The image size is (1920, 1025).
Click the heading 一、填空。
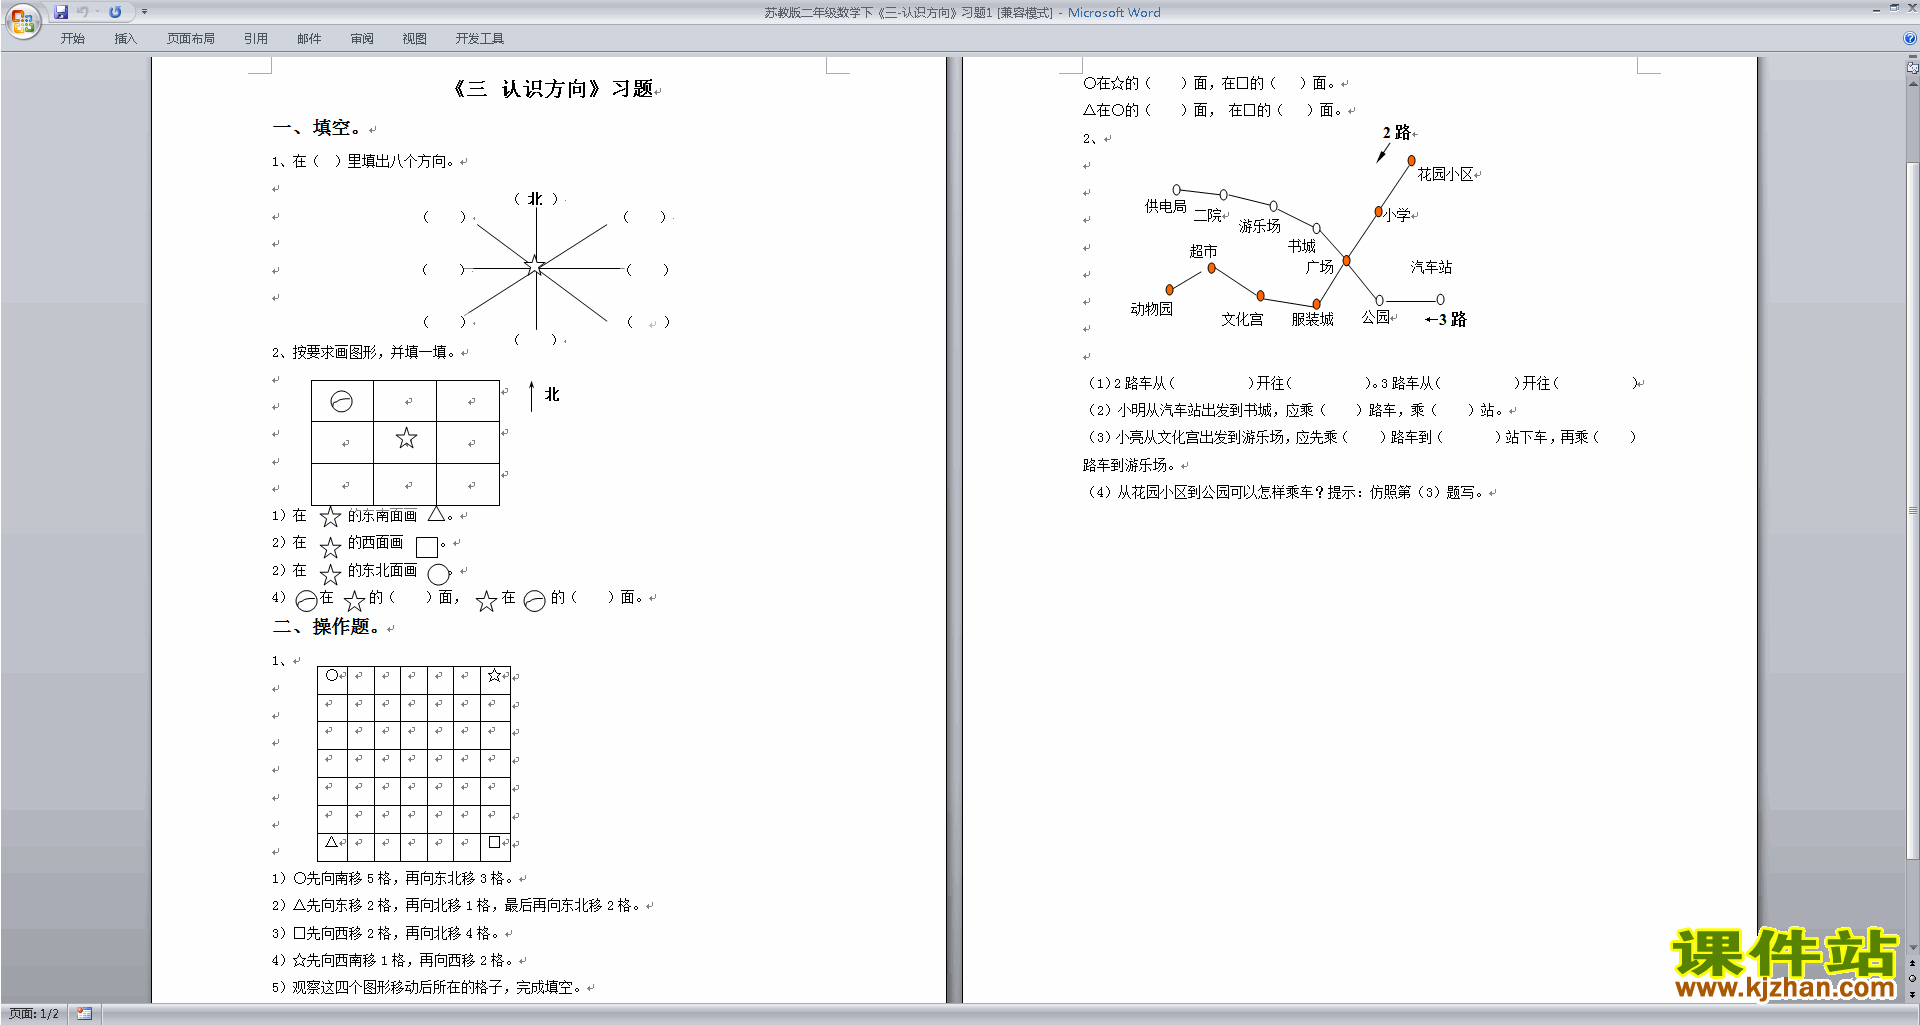pyautogui.click(x=318, y=128)
